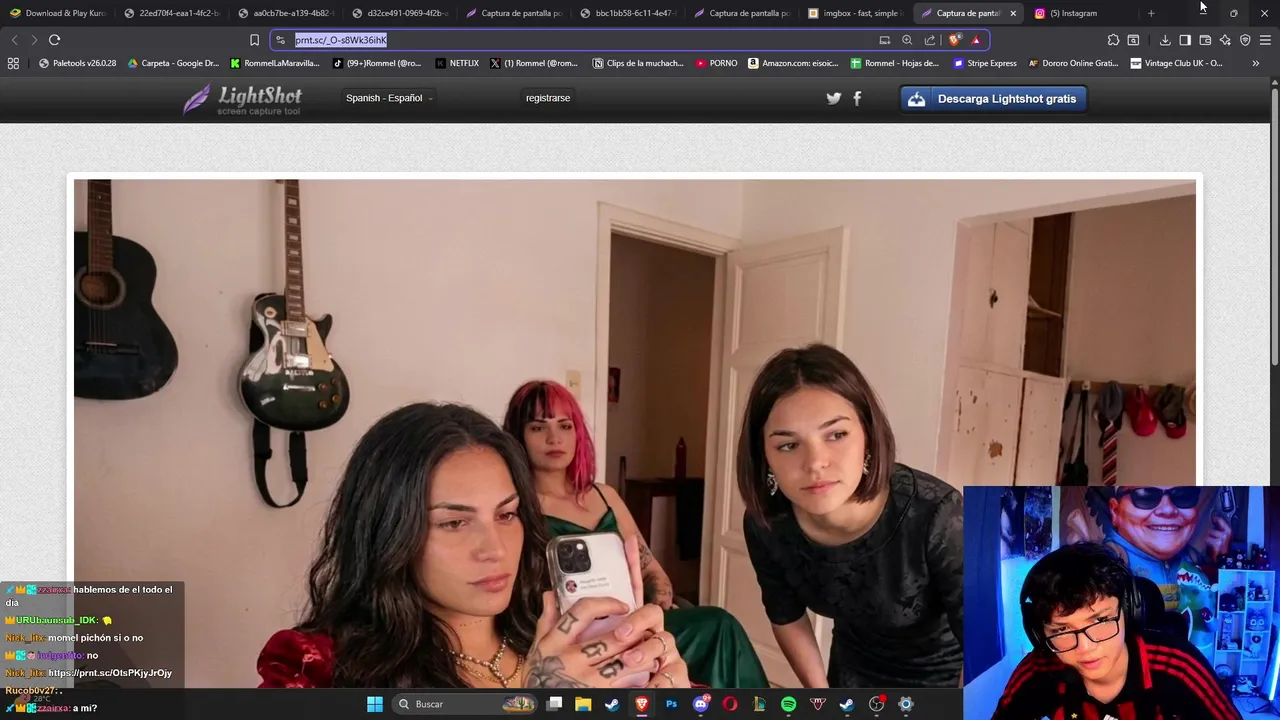Click the taskbar 'Buscar' search box

pos(464,704)
